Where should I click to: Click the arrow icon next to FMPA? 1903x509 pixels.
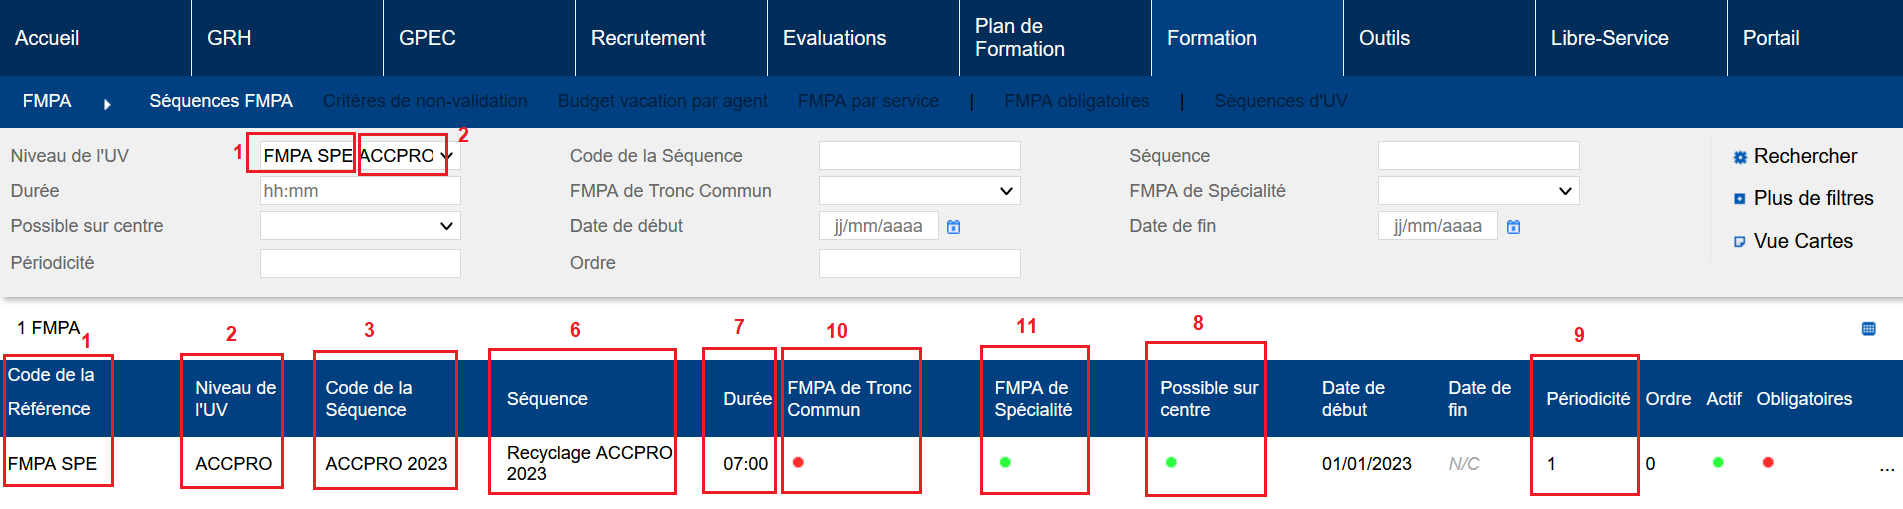tap(107, 103)
